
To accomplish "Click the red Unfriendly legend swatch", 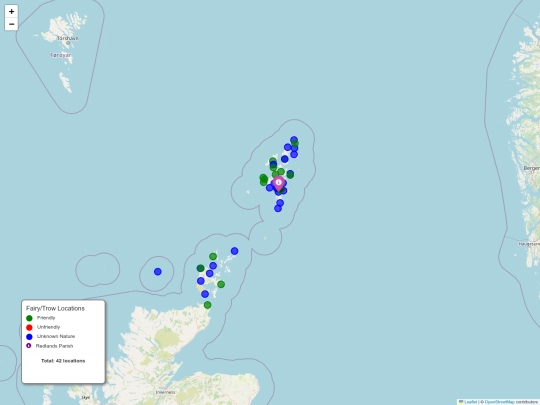I will tap(29, 328).
